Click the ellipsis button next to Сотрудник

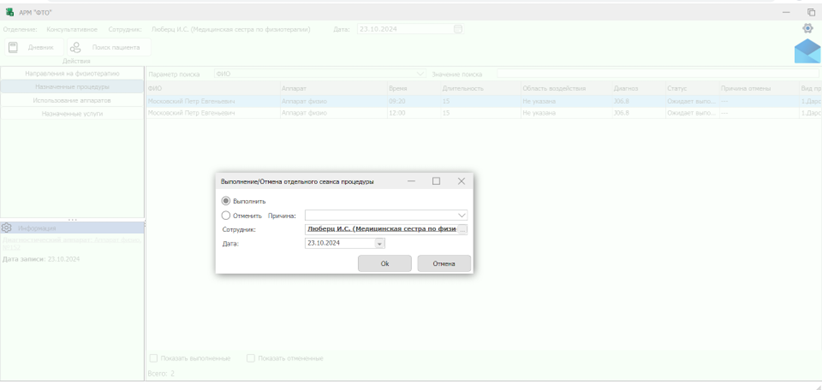pyautogui.click(x=462, y=229)
